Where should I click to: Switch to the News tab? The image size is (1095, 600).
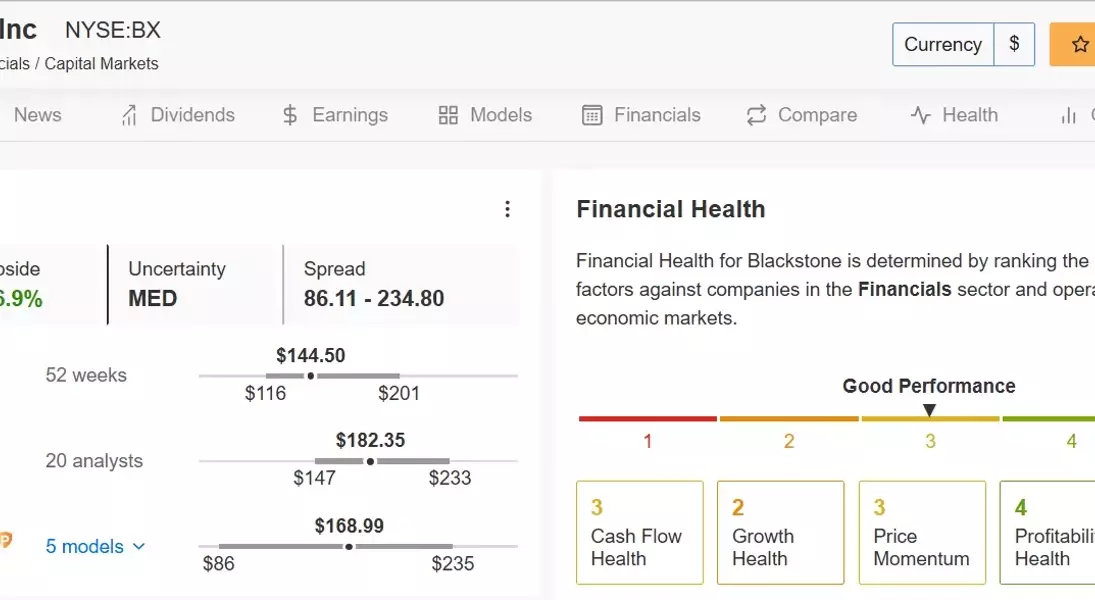(x=38, y=115)
